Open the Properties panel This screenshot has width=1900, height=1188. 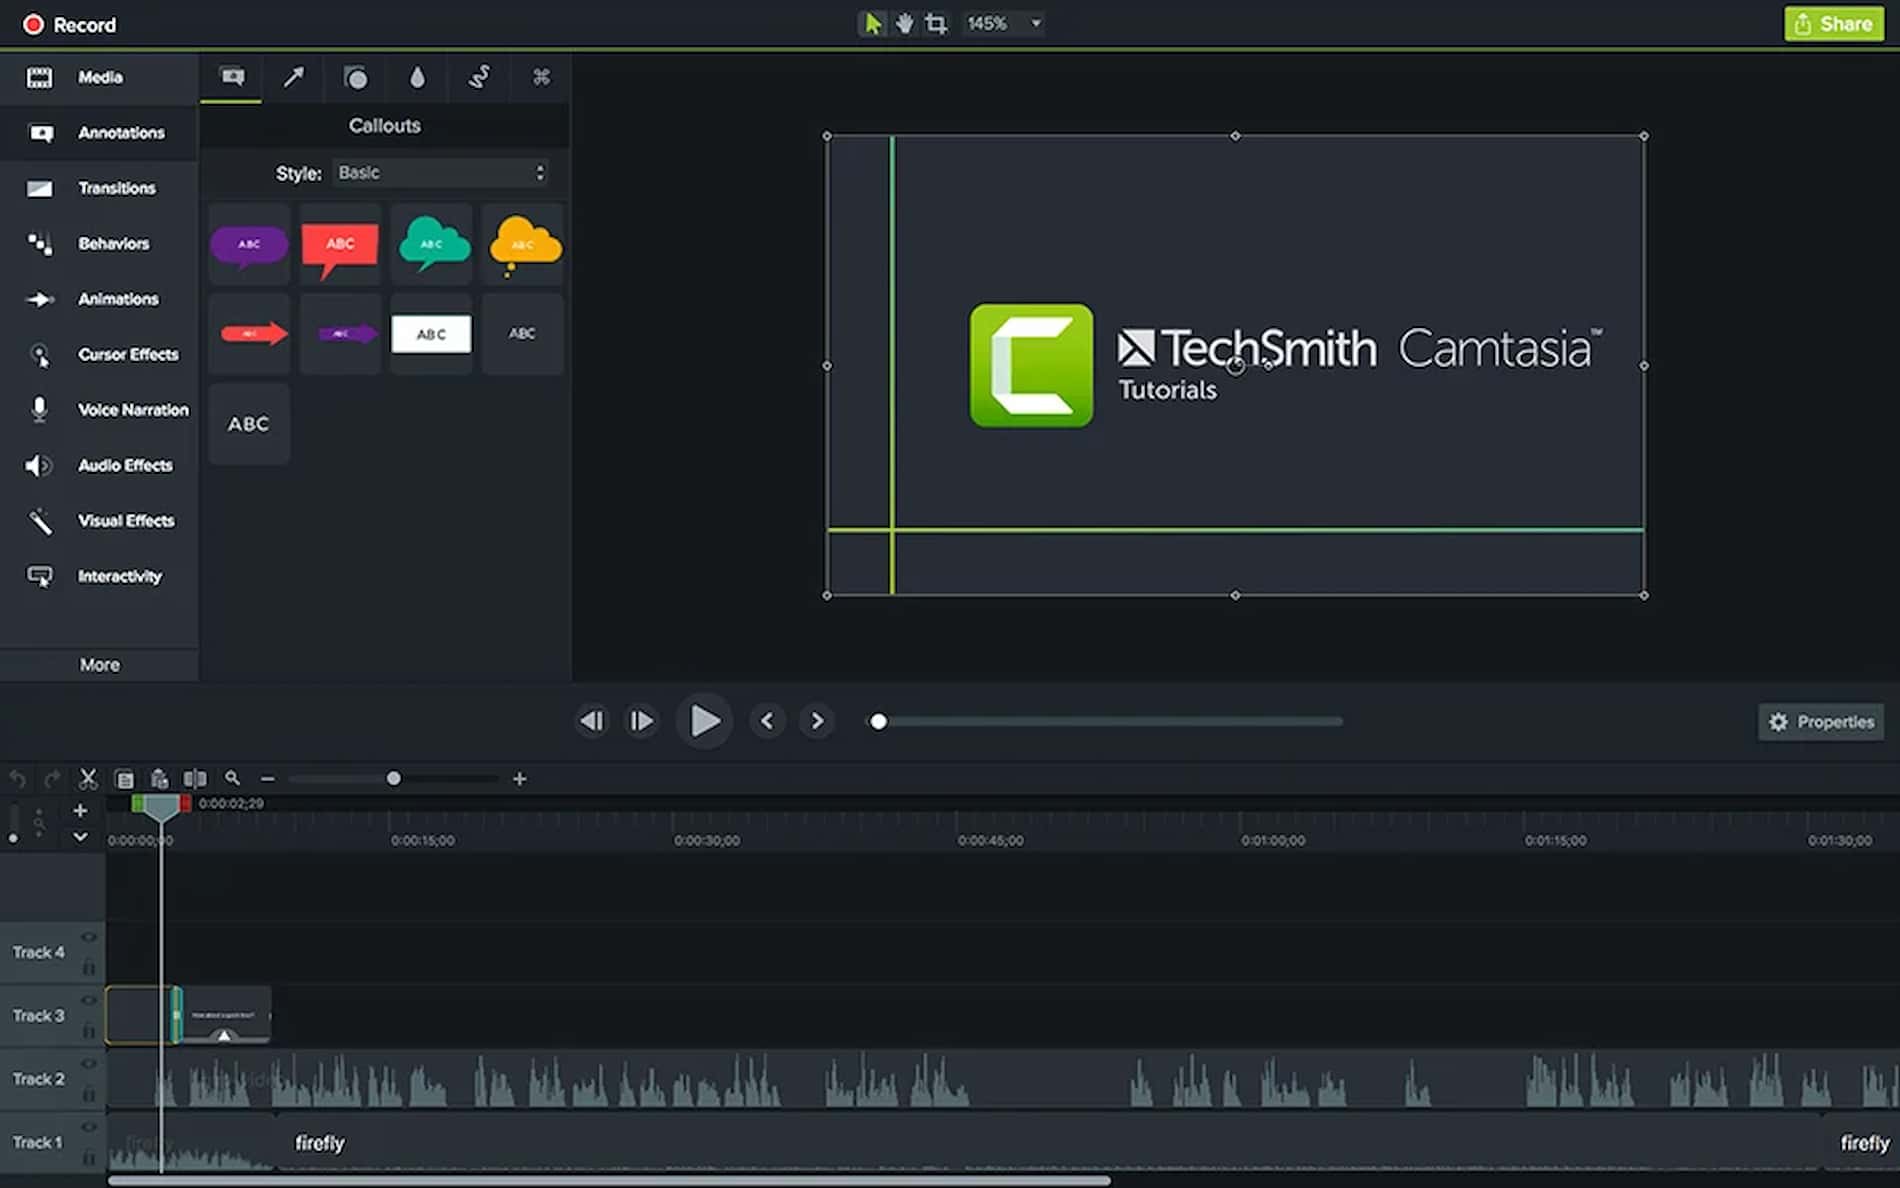(1820, 721)
